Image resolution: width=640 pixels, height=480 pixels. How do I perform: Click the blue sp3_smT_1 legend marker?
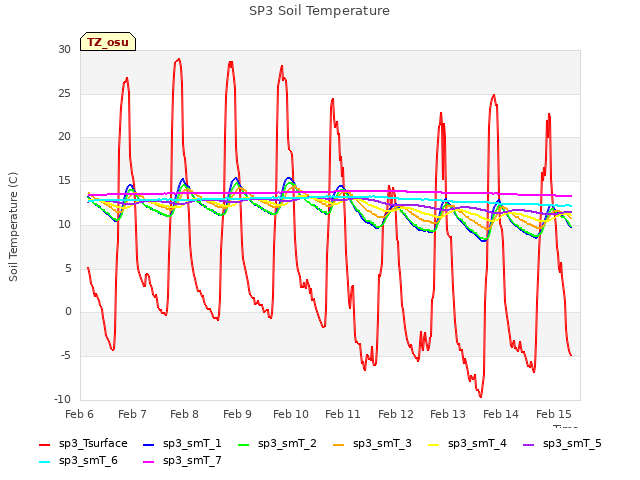point(149,444)
